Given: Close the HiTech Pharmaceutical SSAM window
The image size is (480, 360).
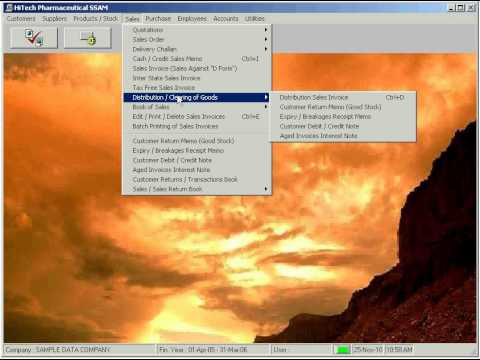Looking at the screenshot, I should (471, 8).
